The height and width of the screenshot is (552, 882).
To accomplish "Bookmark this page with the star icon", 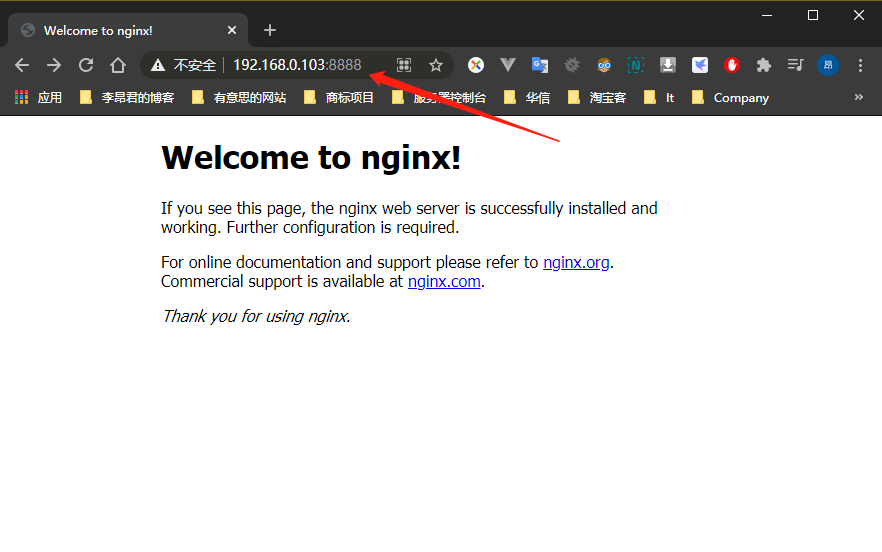I will pyautogui.click(x=436, y=65).
